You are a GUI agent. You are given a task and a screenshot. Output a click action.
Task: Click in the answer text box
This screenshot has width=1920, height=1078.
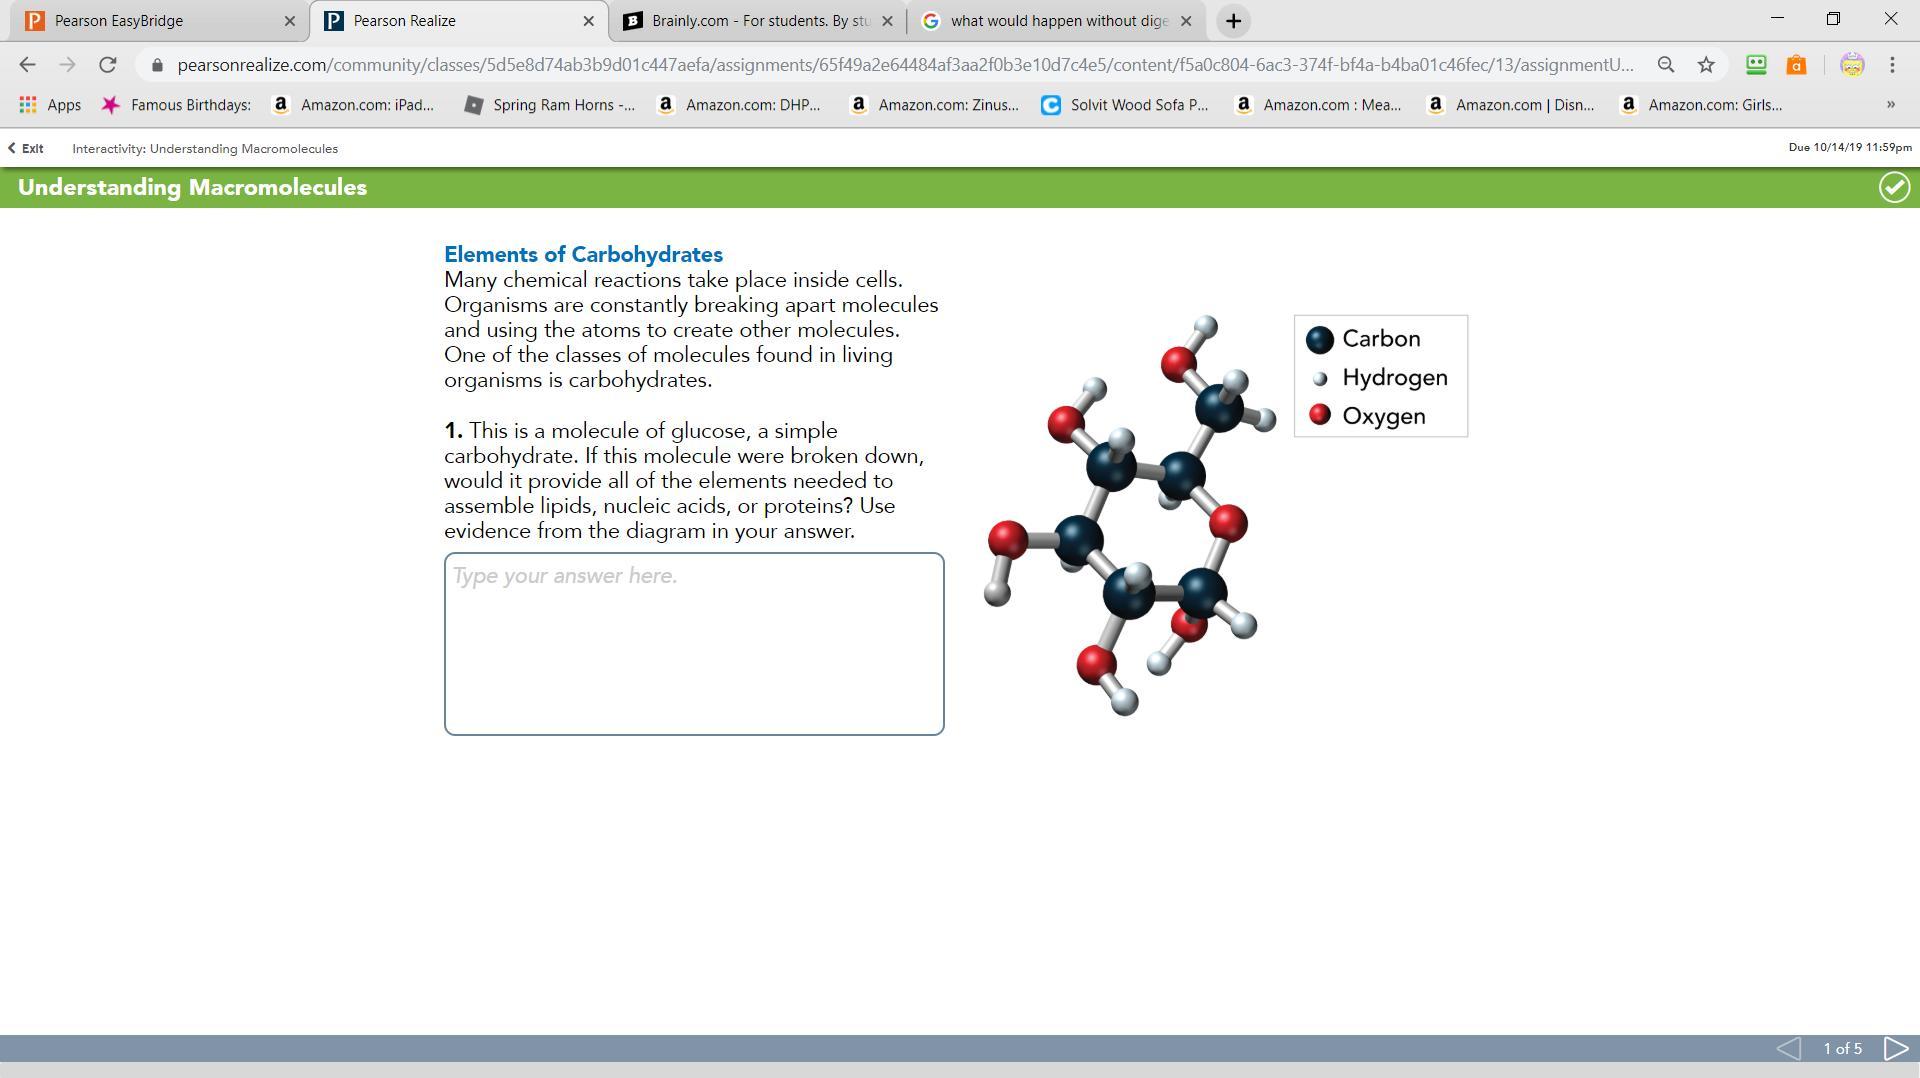pos(694,644)
